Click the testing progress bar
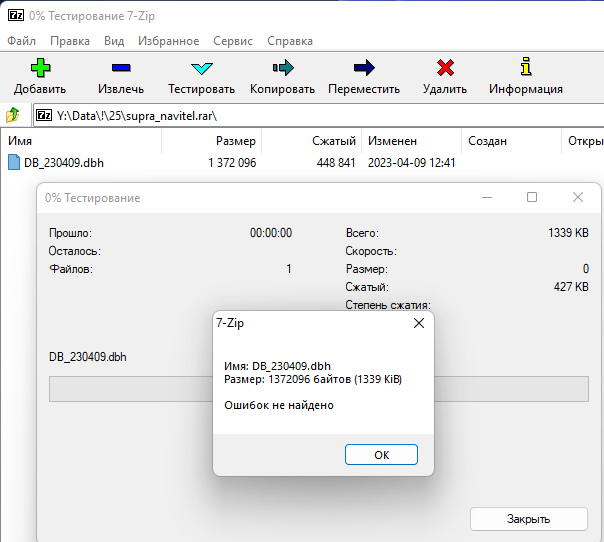Viewport: 604px width, 542px height. point(130,388)
